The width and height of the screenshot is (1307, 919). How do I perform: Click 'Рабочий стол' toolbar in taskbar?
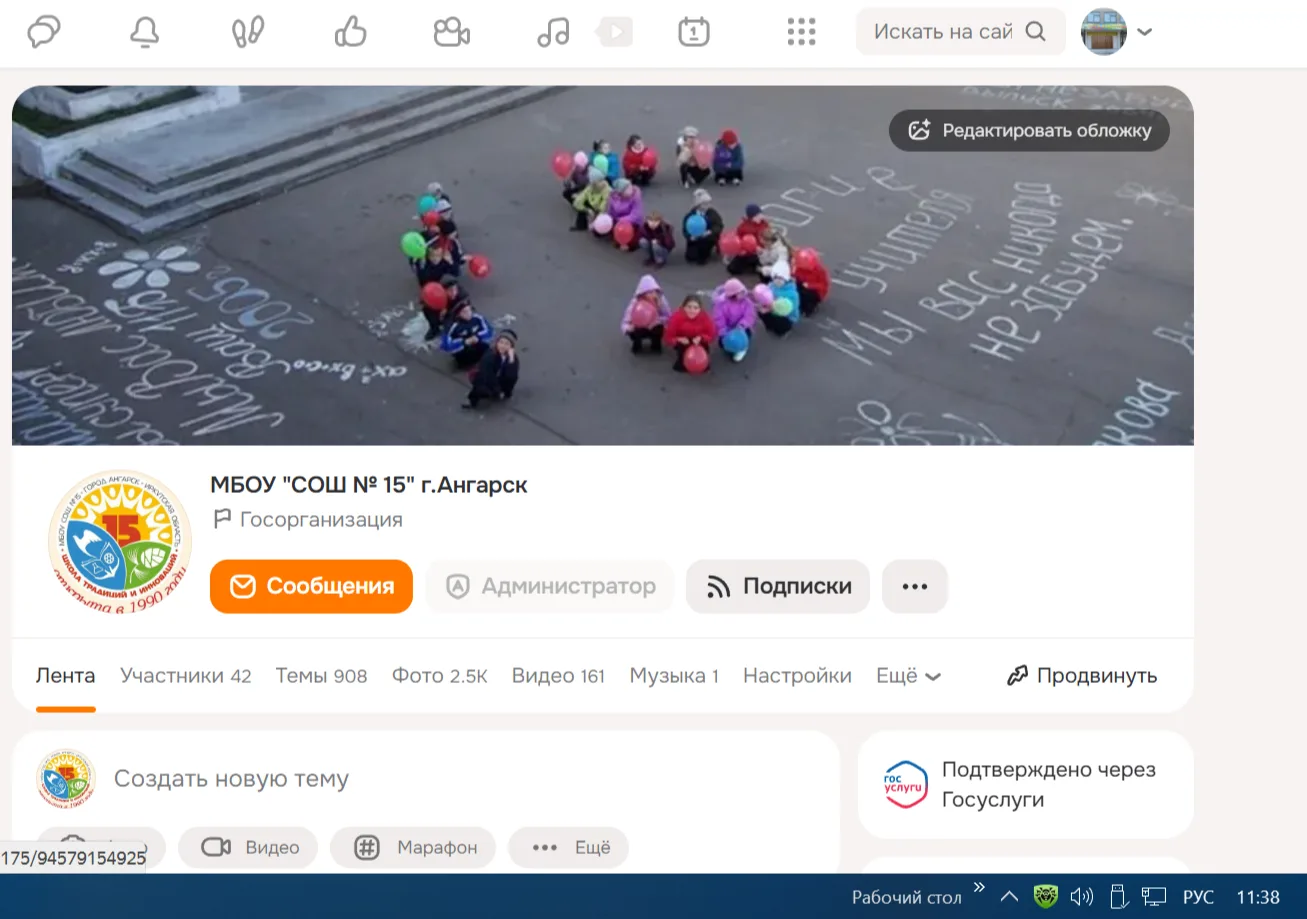(x=906, y=898)
